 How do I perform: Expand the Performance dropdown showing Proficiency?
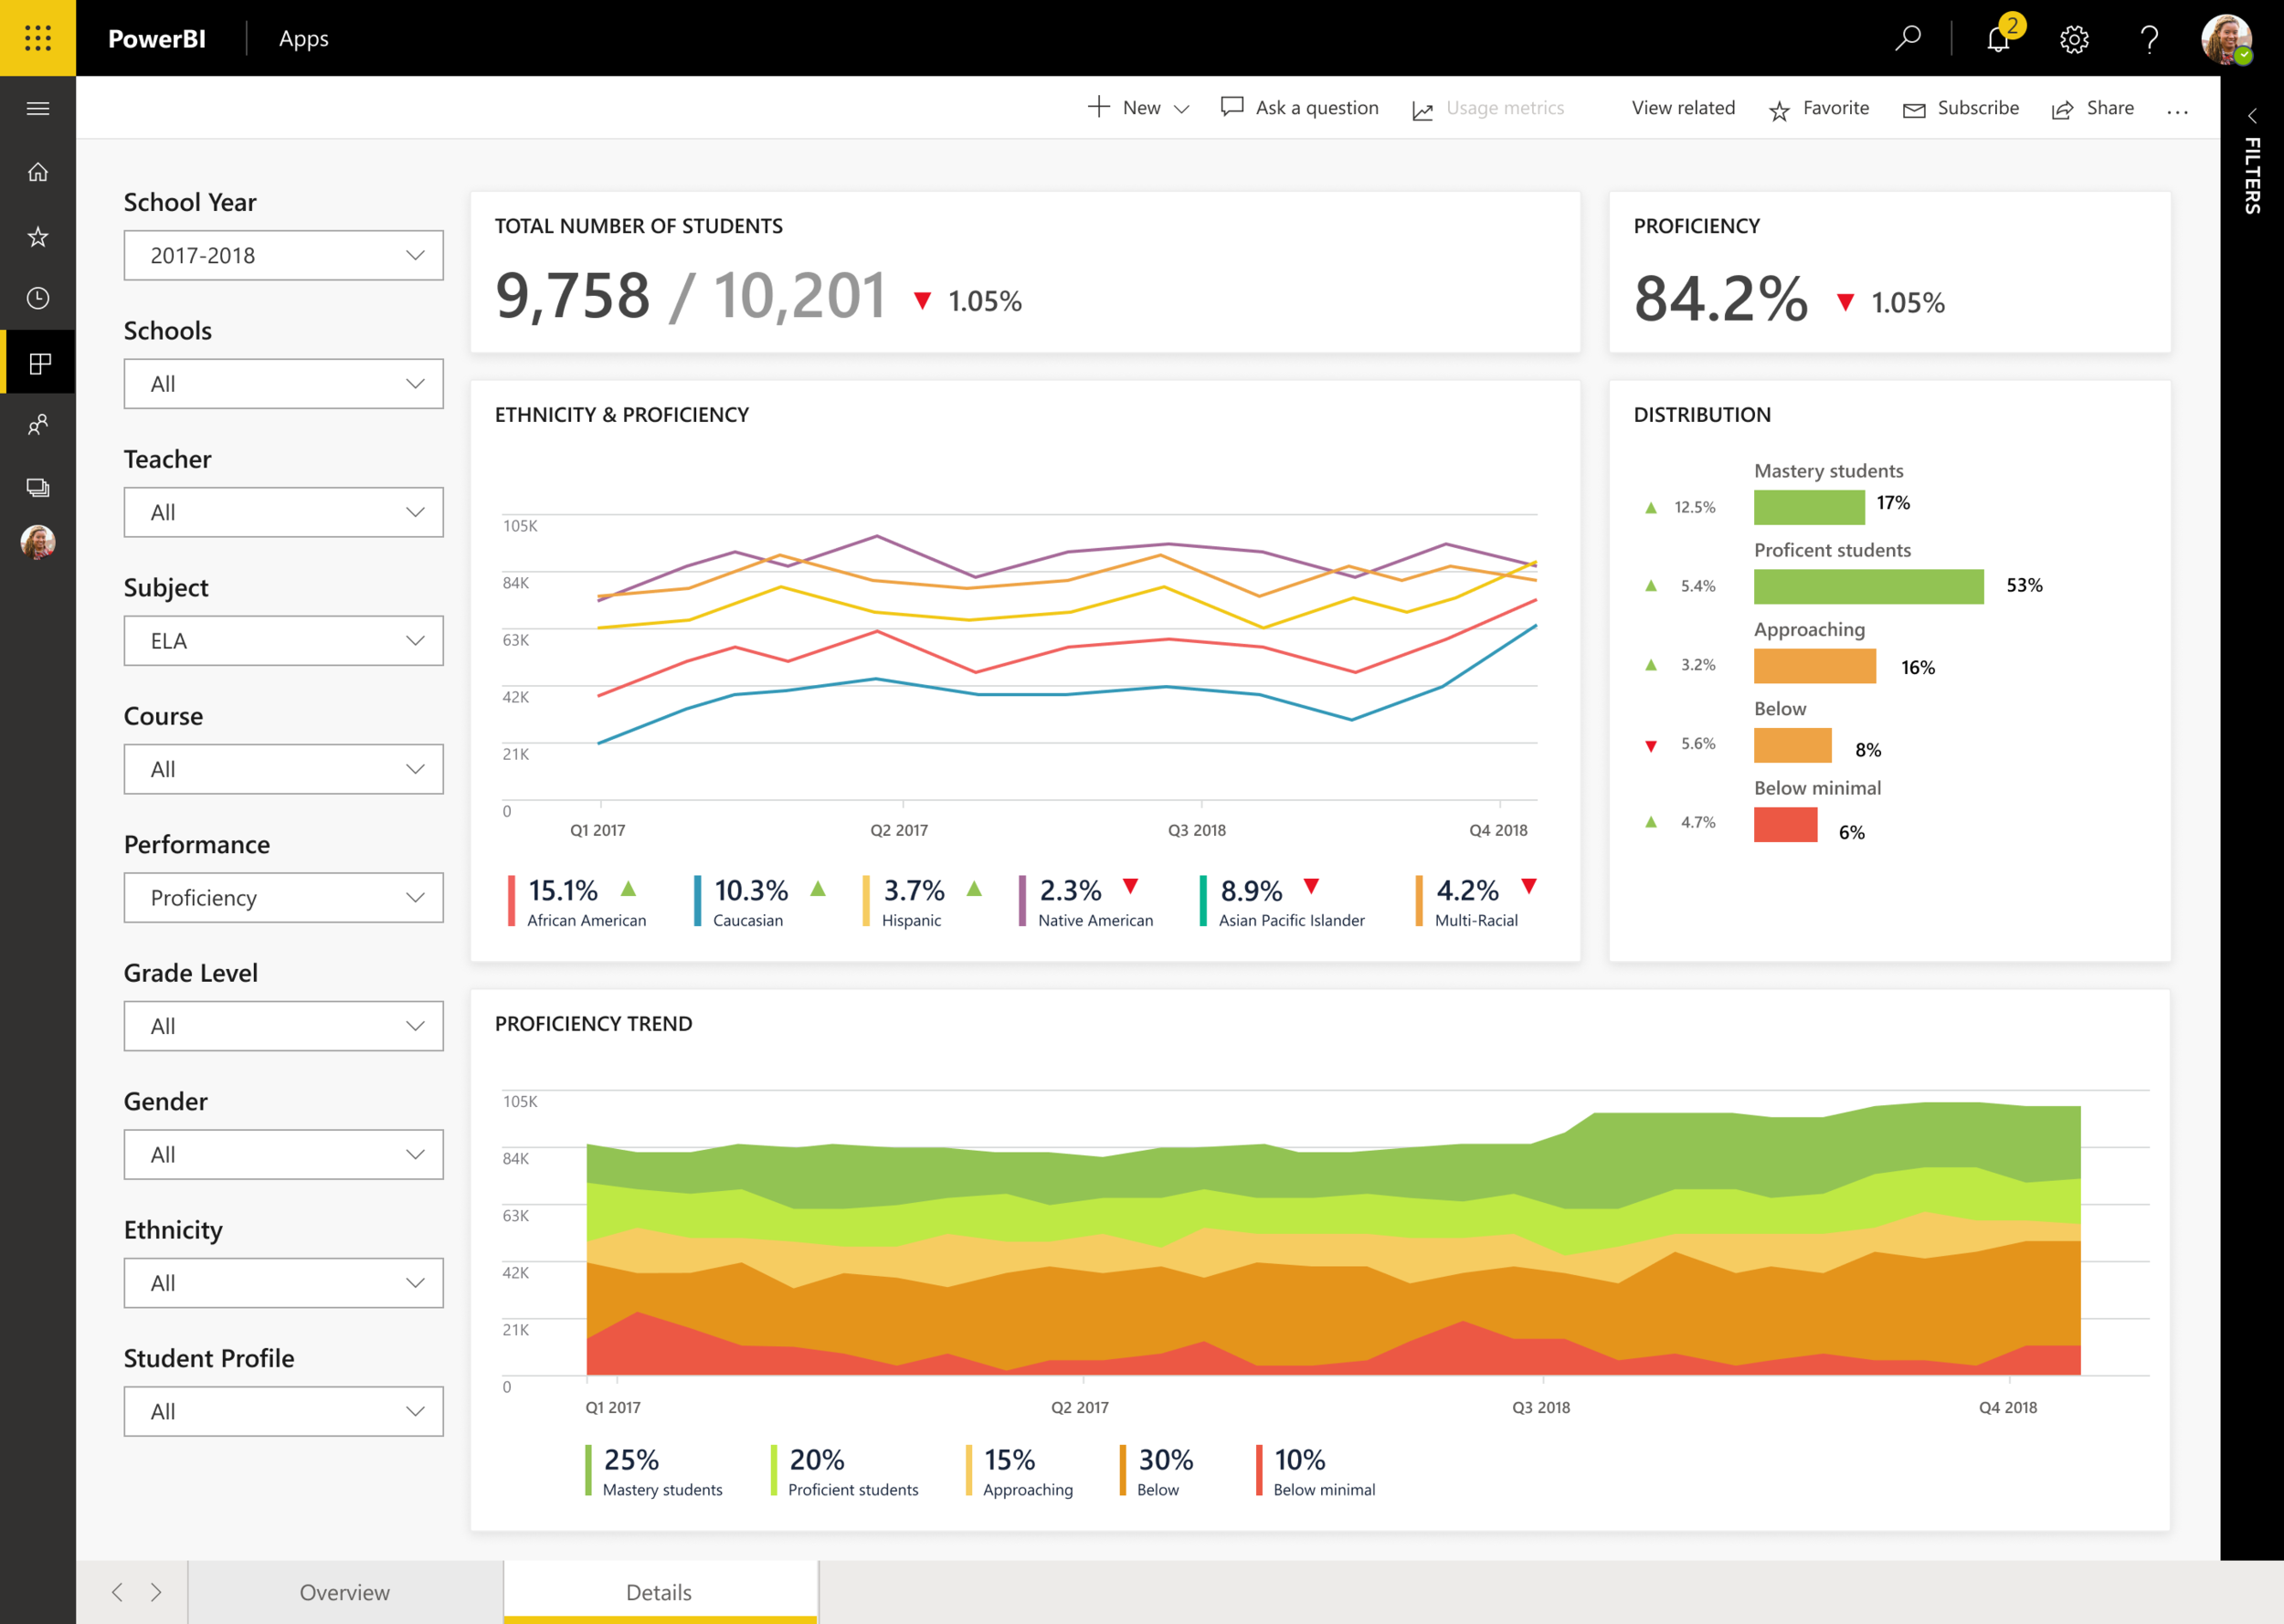click(x=283, y=897)
